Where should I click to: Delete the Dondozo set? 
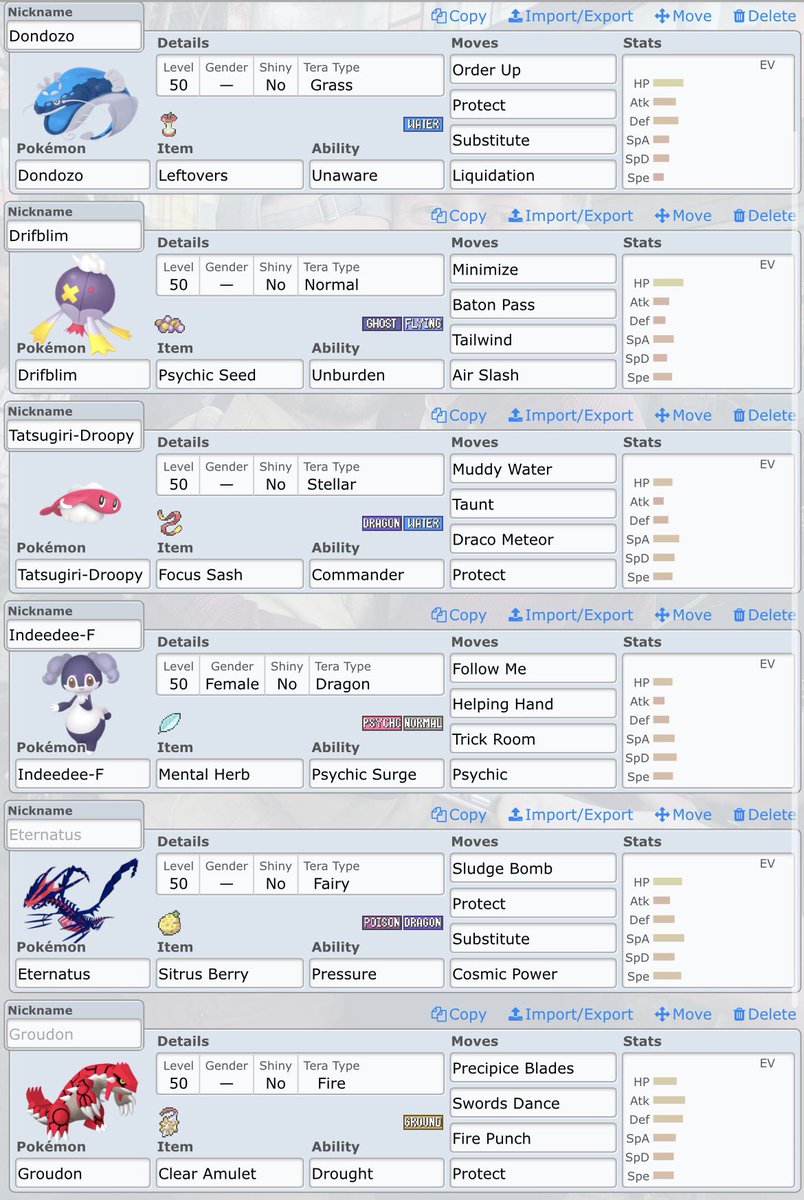click(x=765, y=16)
